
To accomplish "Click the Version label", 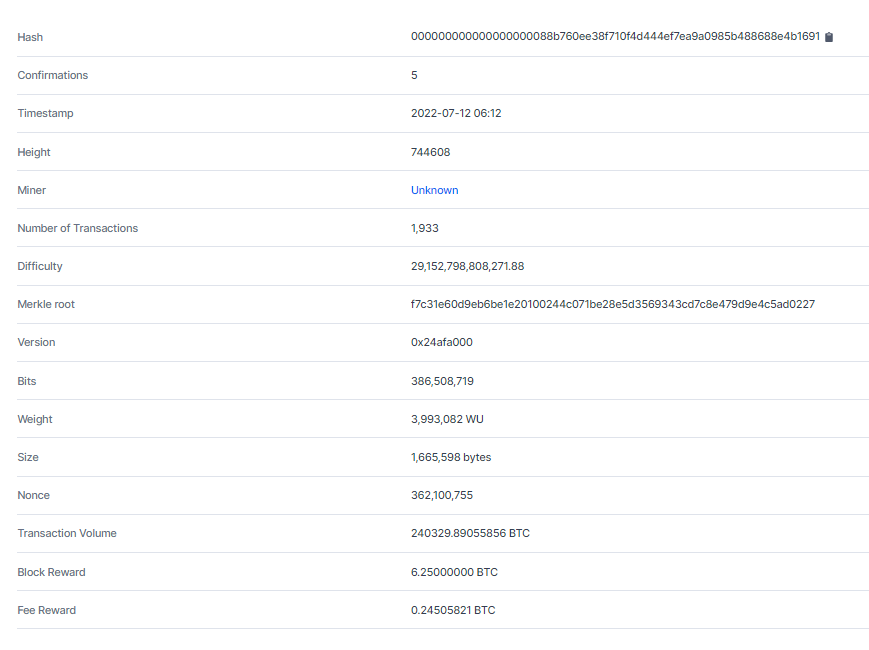I will tap(37, 342).
